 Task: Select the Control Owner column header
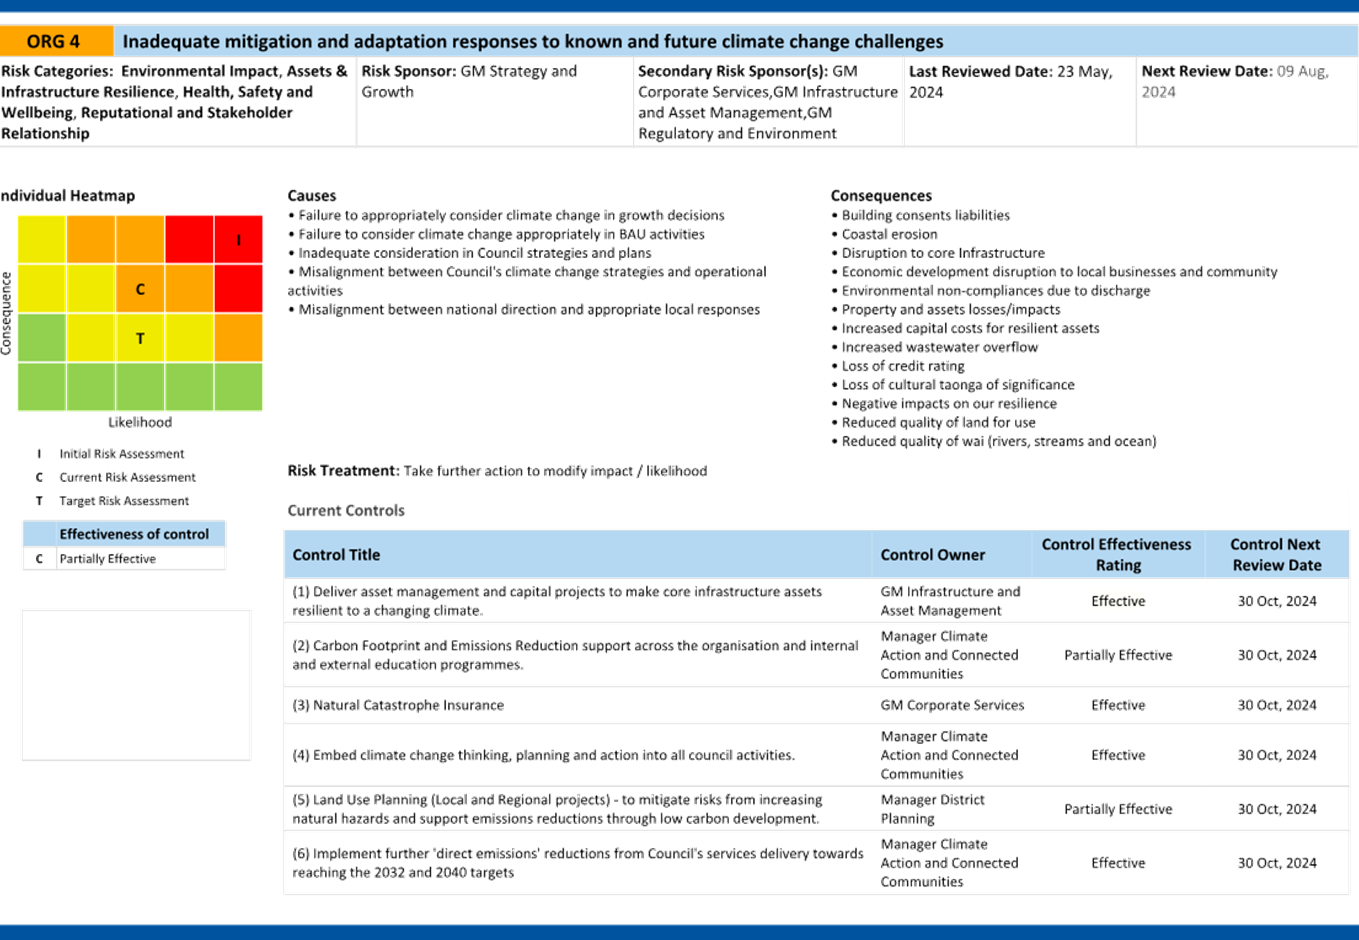coord(932,555)
